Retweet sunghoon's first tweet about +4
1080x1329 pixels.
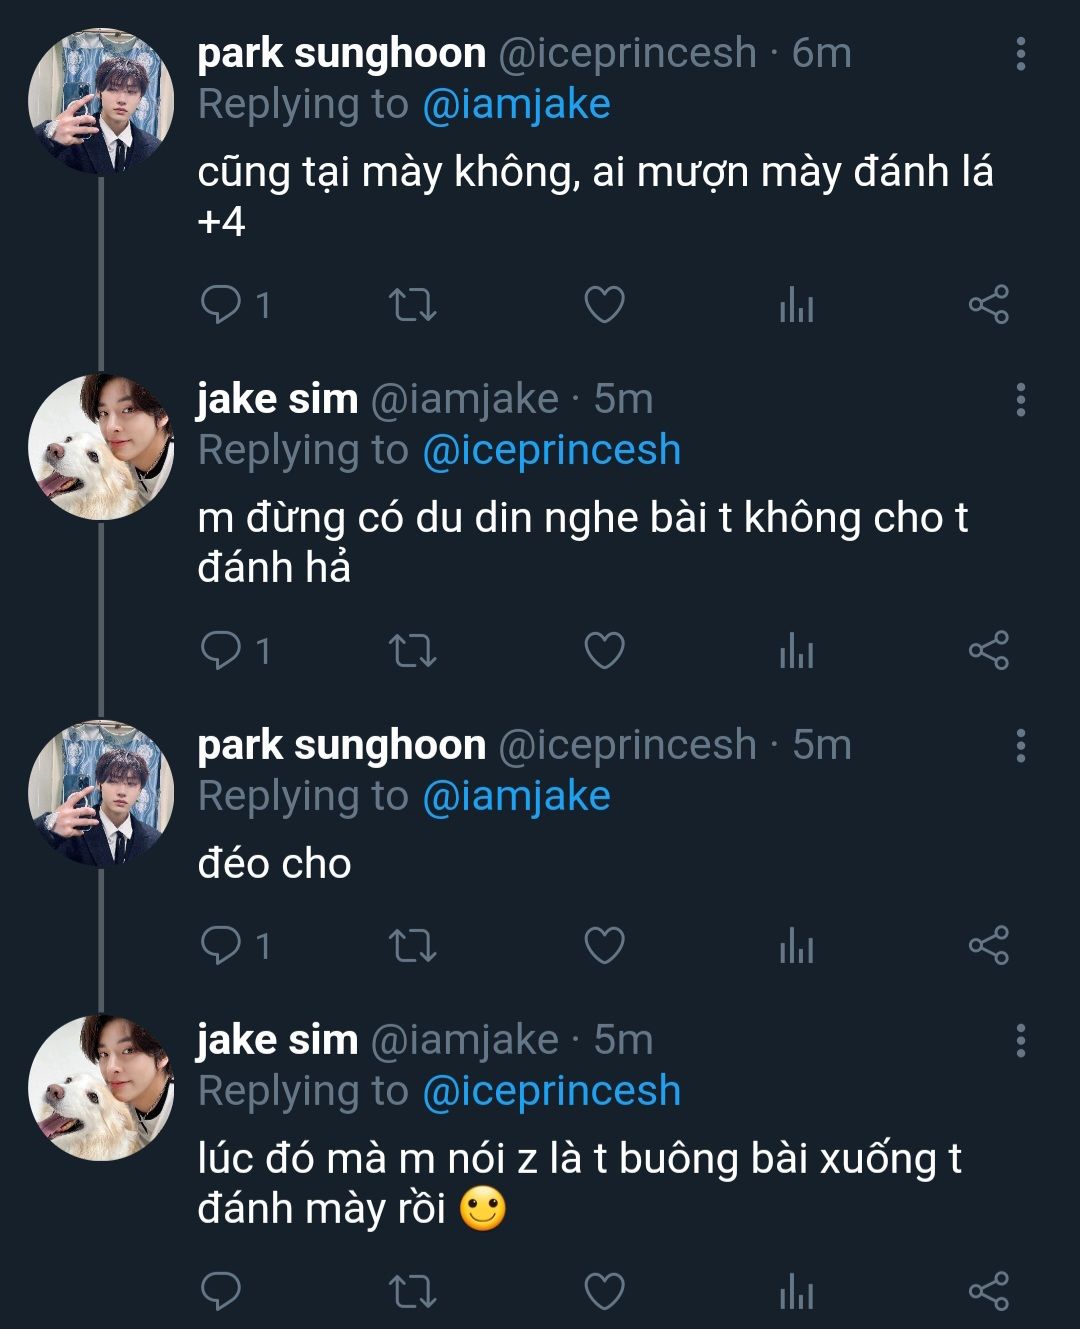point(412,304)
